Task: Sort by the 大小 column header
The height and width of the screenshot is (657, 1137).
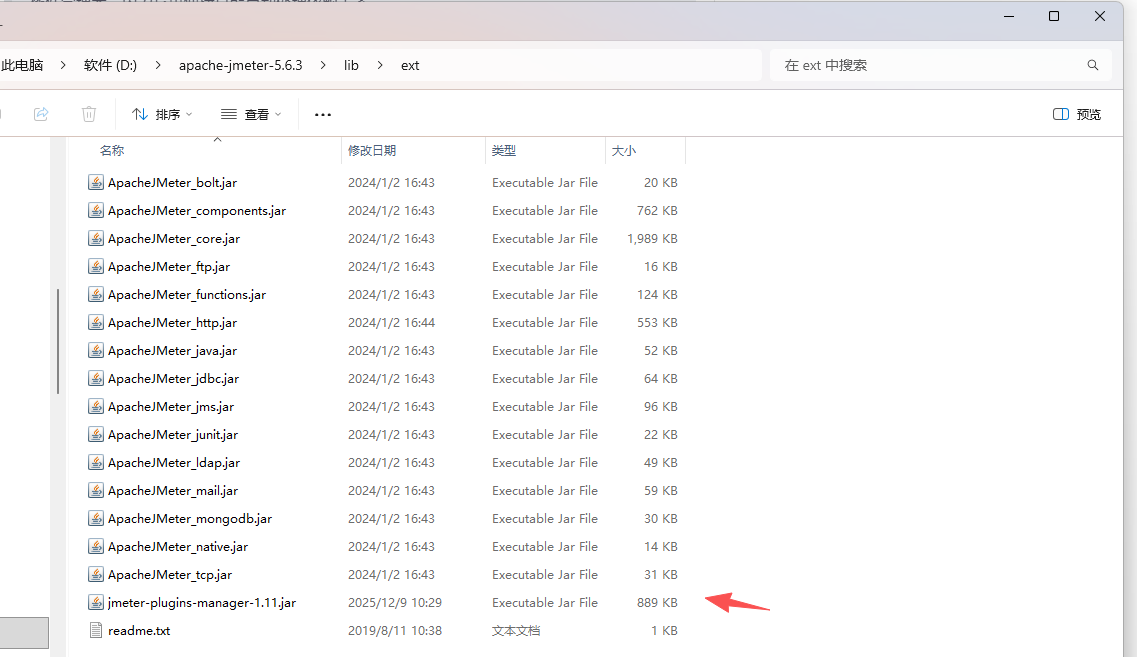Action: pos(624,150)
